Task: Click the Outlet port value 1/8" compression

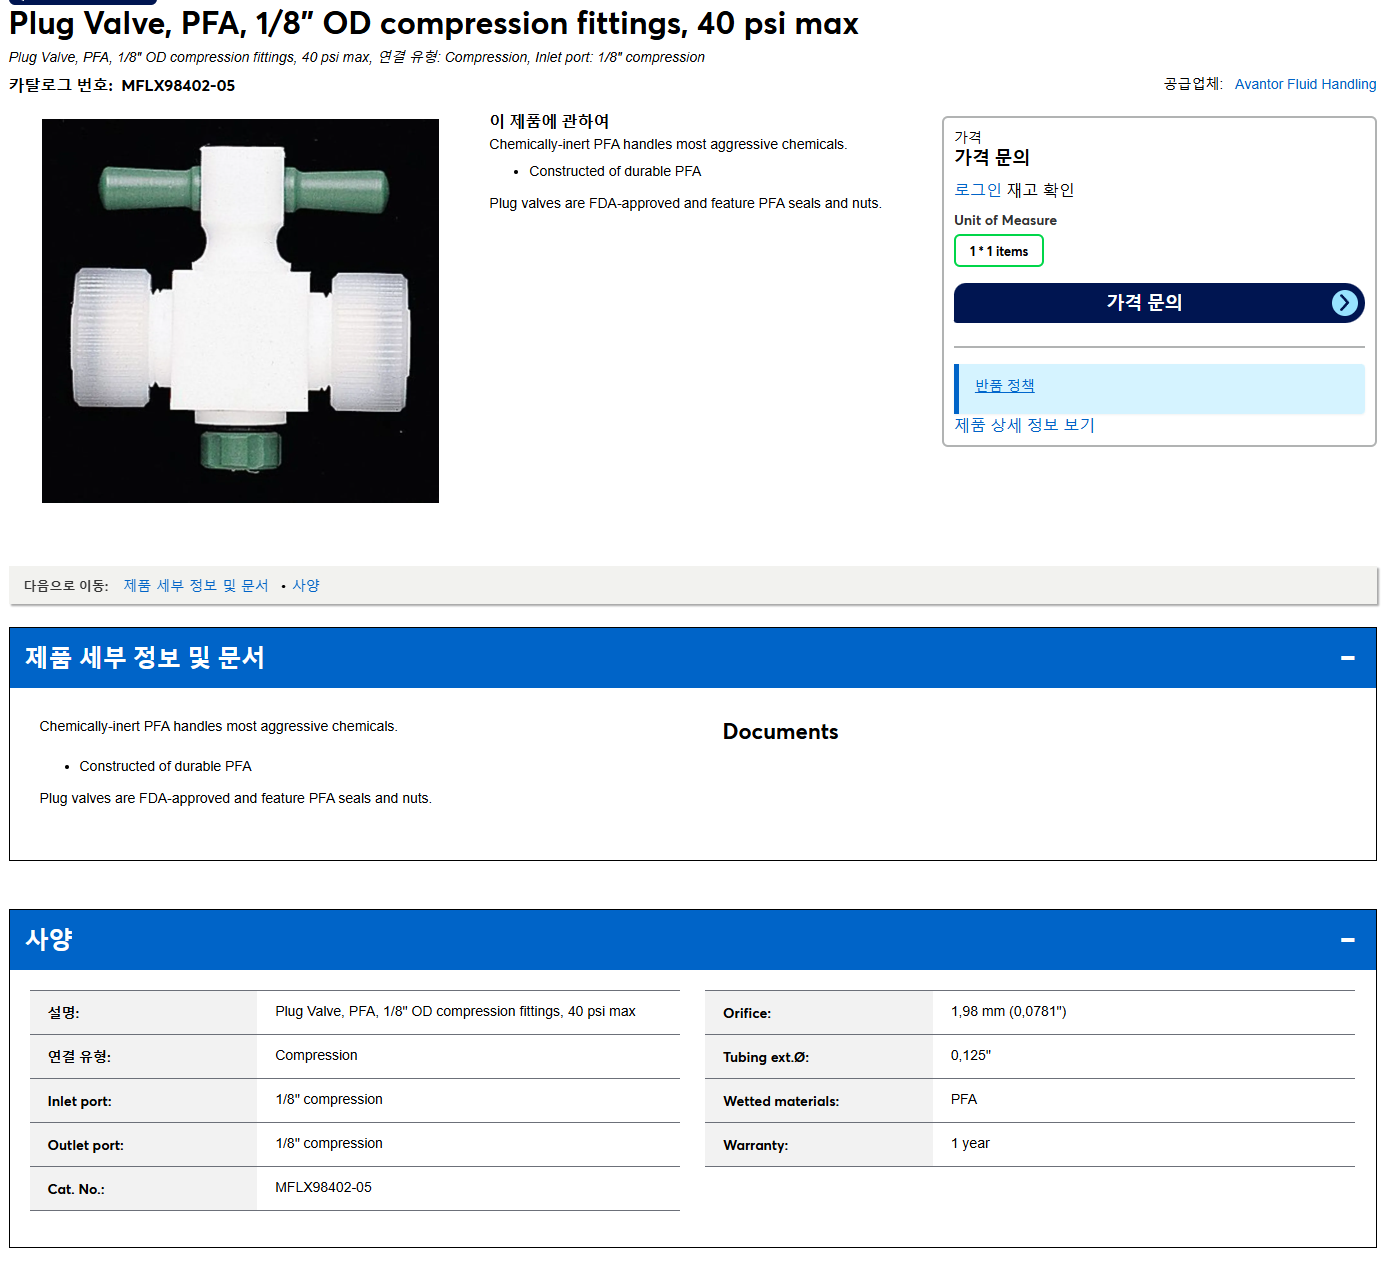Action: (329, 1144)
